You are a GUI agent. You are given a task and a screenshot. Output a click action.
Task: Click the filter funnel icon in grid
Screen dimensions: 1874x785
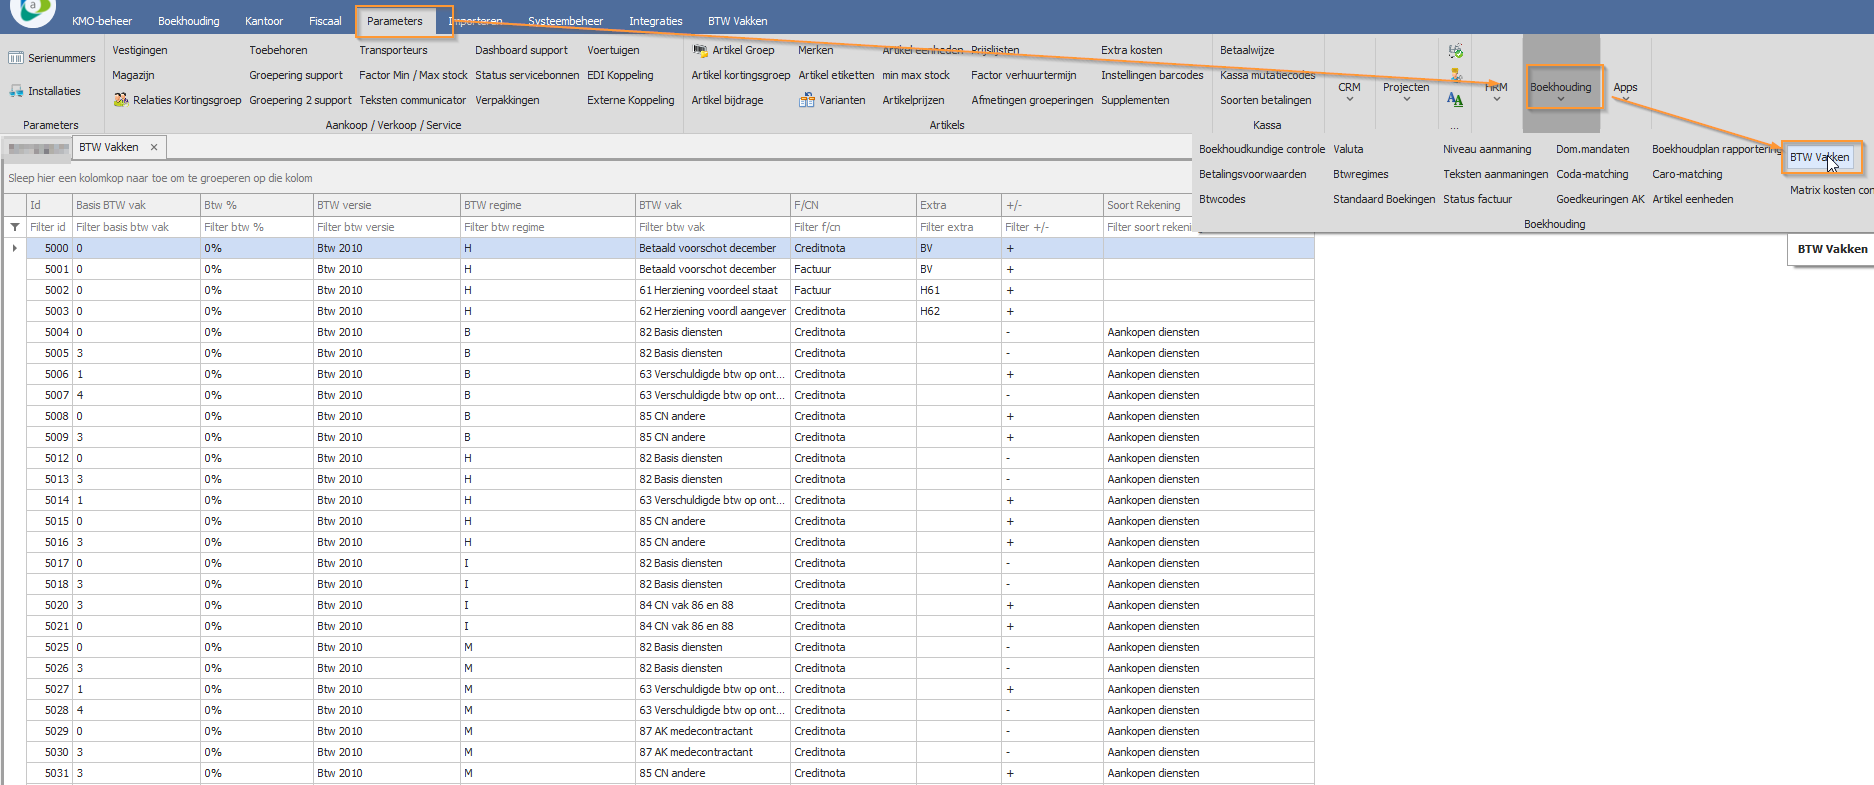click(x=15, y=227)
